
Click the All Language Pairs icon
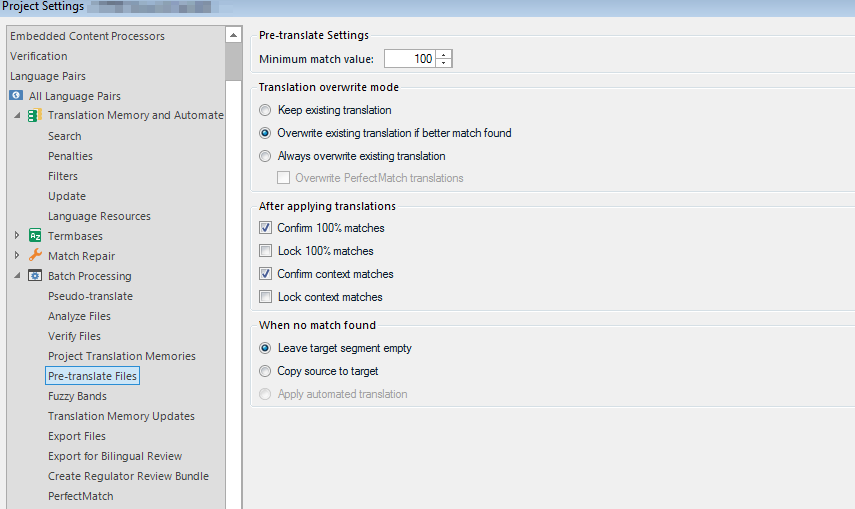[x=16, y=96]
